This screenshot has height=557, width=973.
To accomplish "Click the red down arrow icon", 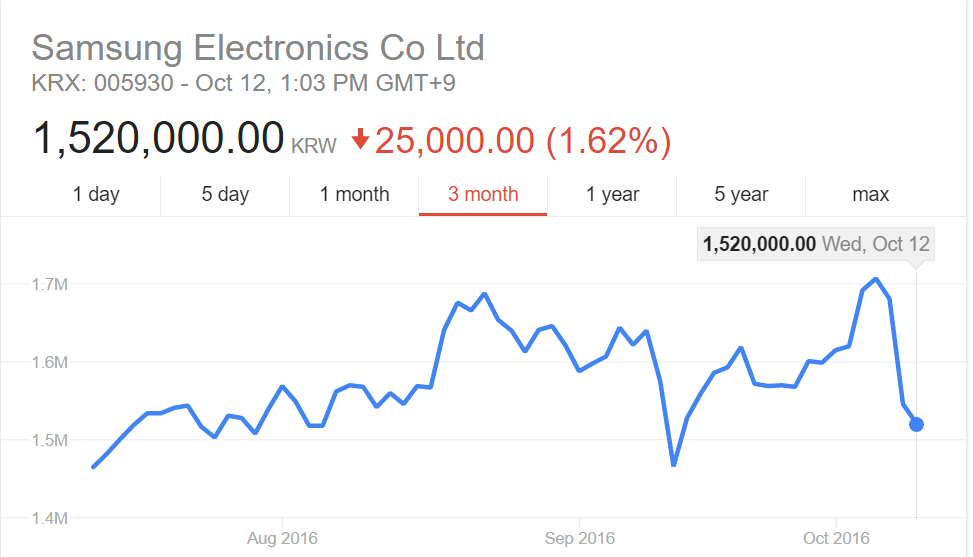I will [x=359, y=141].
